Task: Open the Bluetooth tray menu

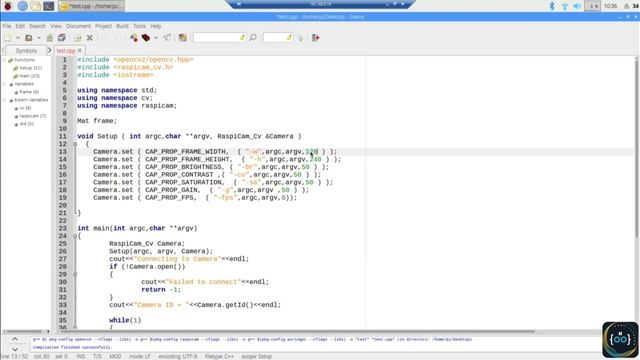Action: tap(552, 6)
